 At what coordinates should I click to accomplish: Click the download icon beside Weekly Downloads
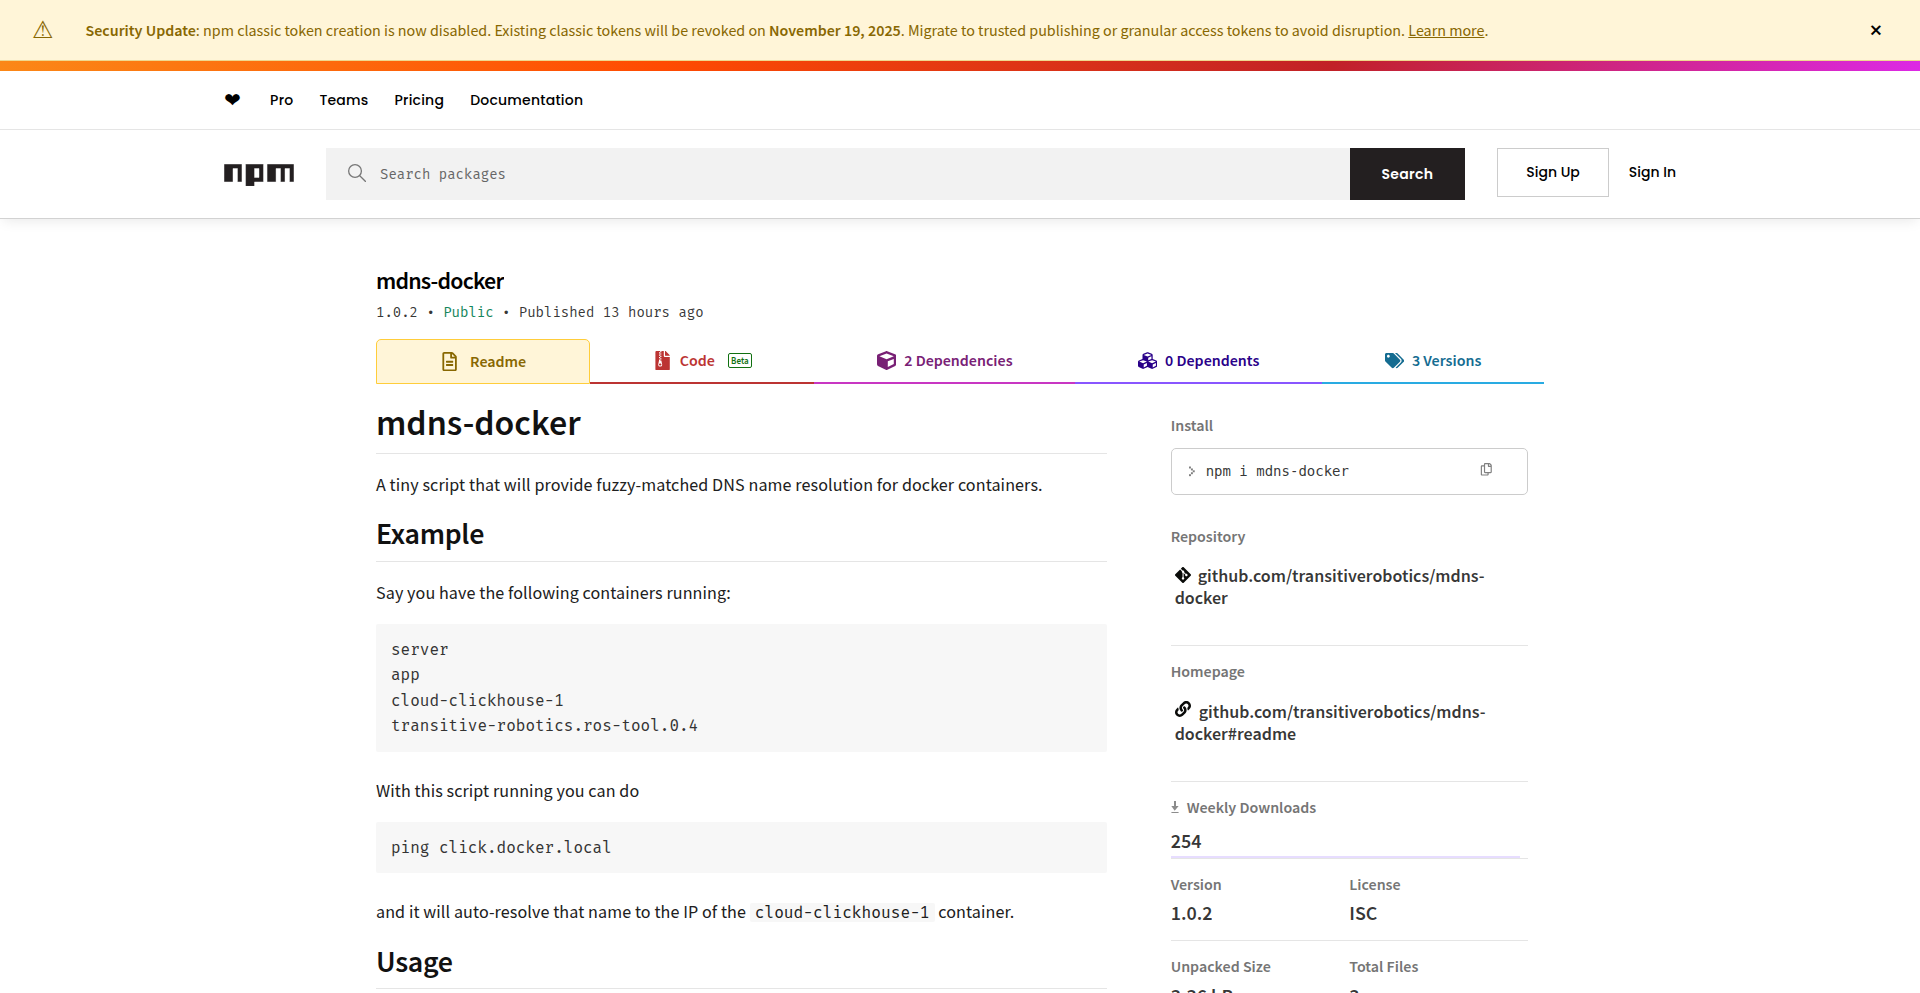[1175, 806]
